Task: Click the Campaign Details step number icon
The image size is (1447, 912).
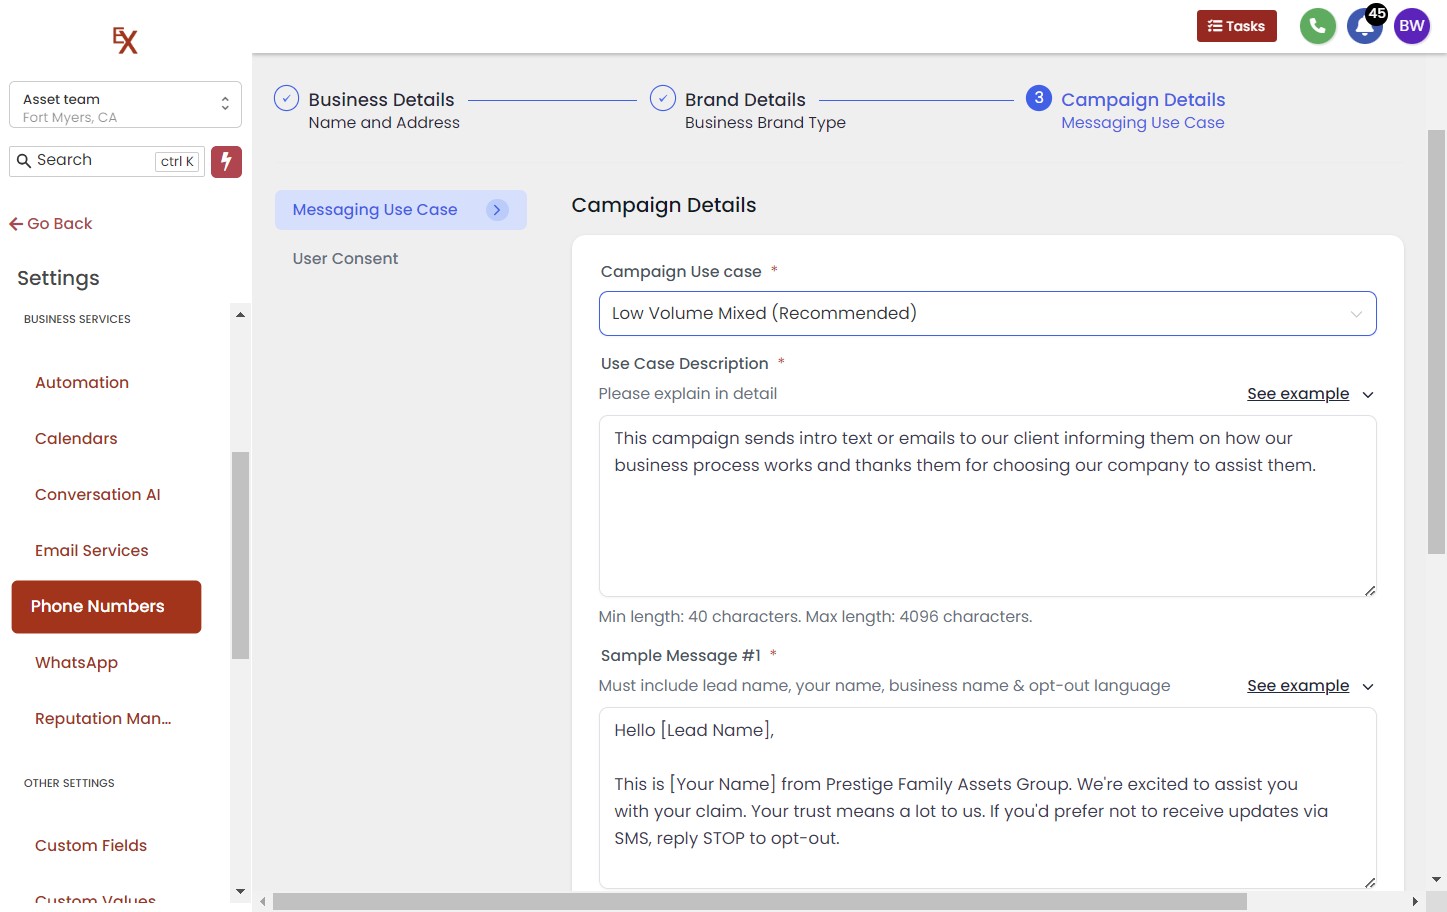Action: 1039,98
